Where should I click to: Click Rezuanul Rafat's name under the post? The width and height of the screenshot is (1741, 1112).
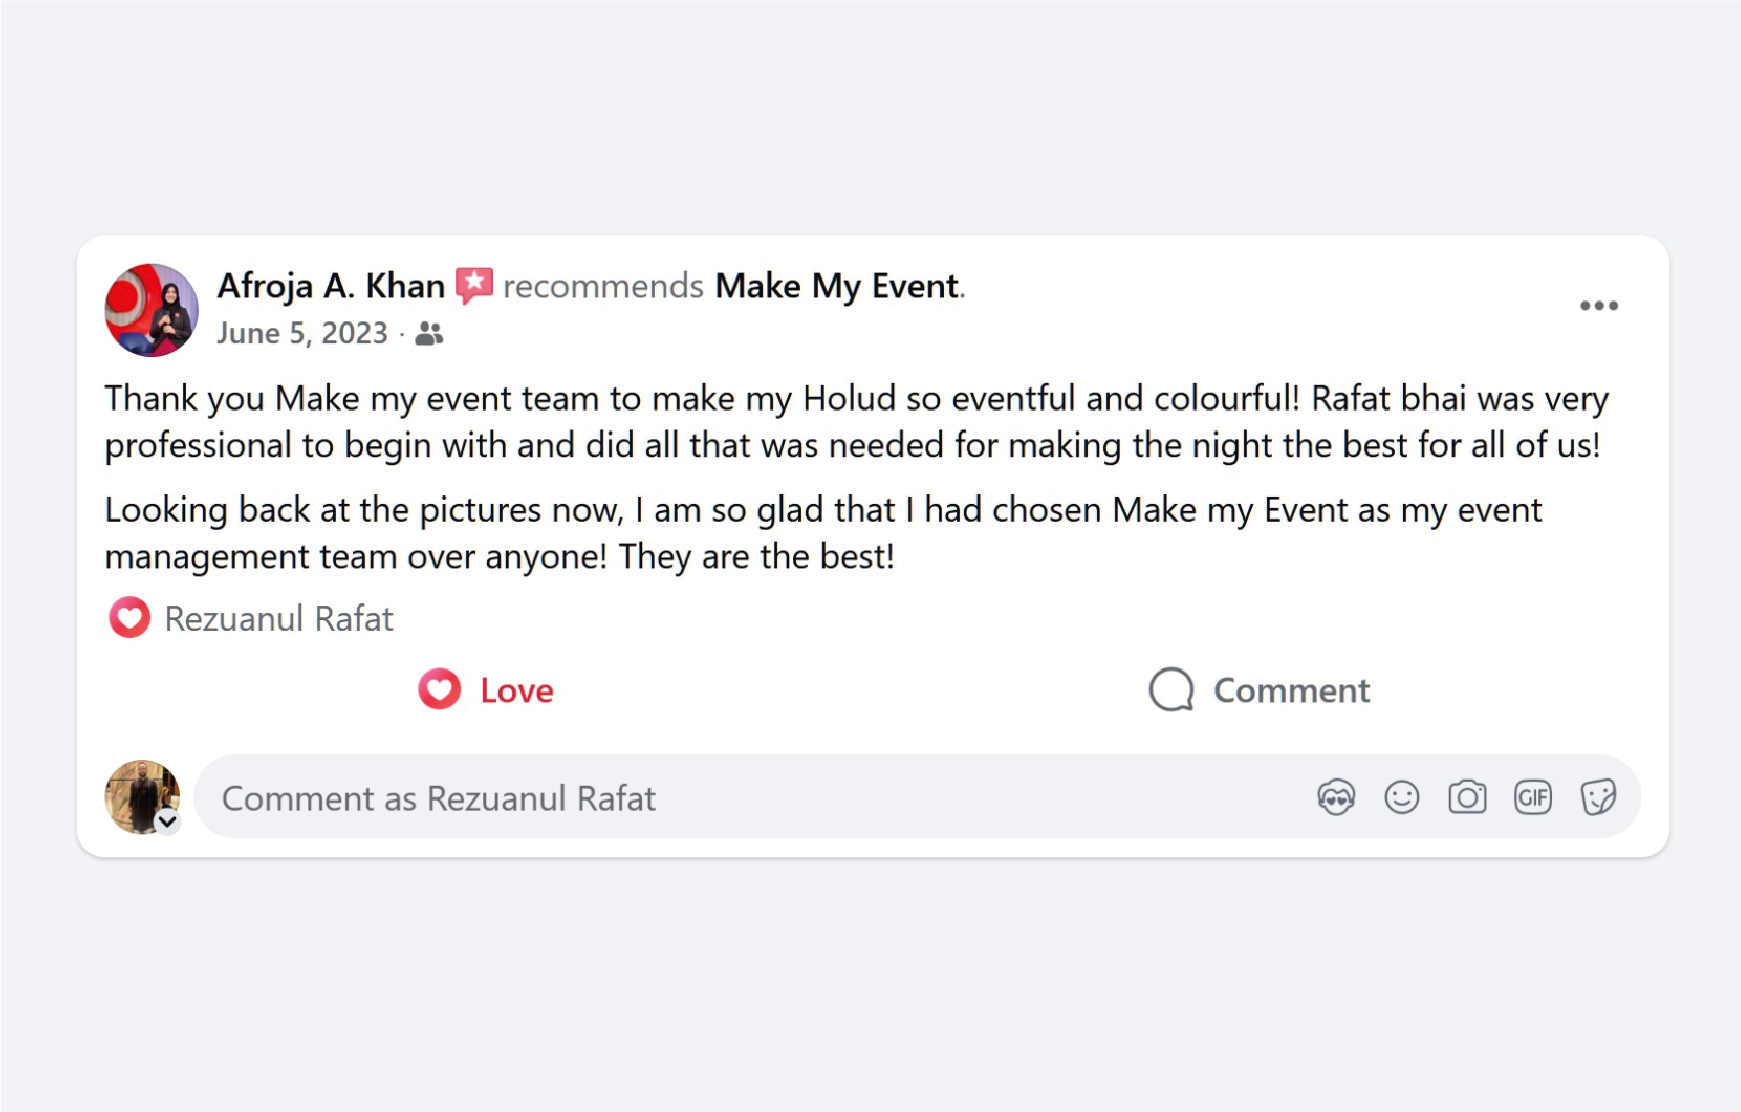point(280,618)
